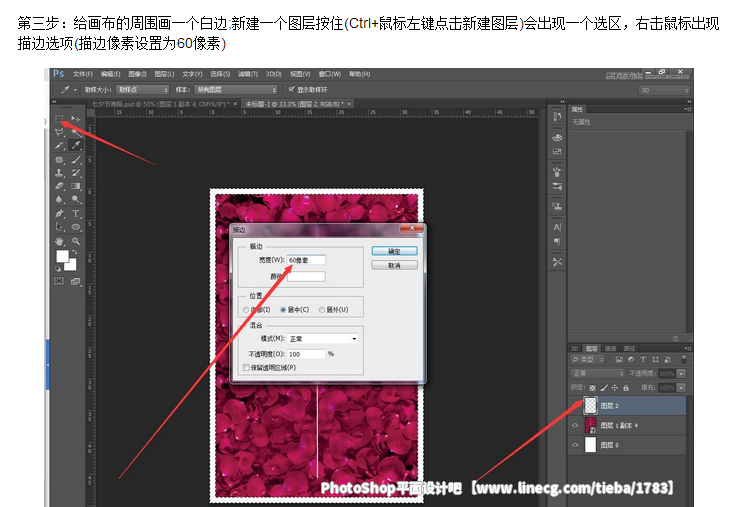
Task: Select the Magic Wand tool
Action: click(x=76, y=132)
